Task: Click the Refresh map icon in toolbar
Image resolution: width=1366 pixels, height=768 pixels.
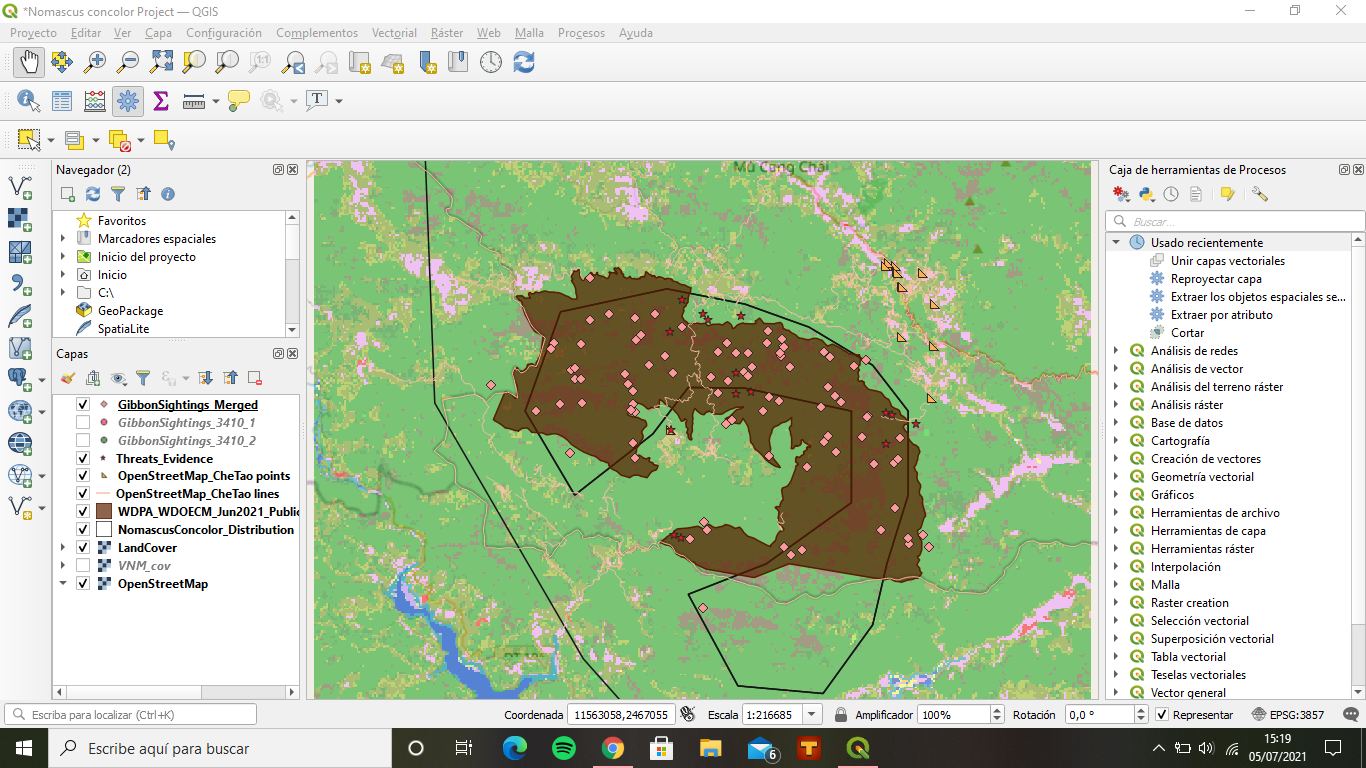Action: (524, 62)
